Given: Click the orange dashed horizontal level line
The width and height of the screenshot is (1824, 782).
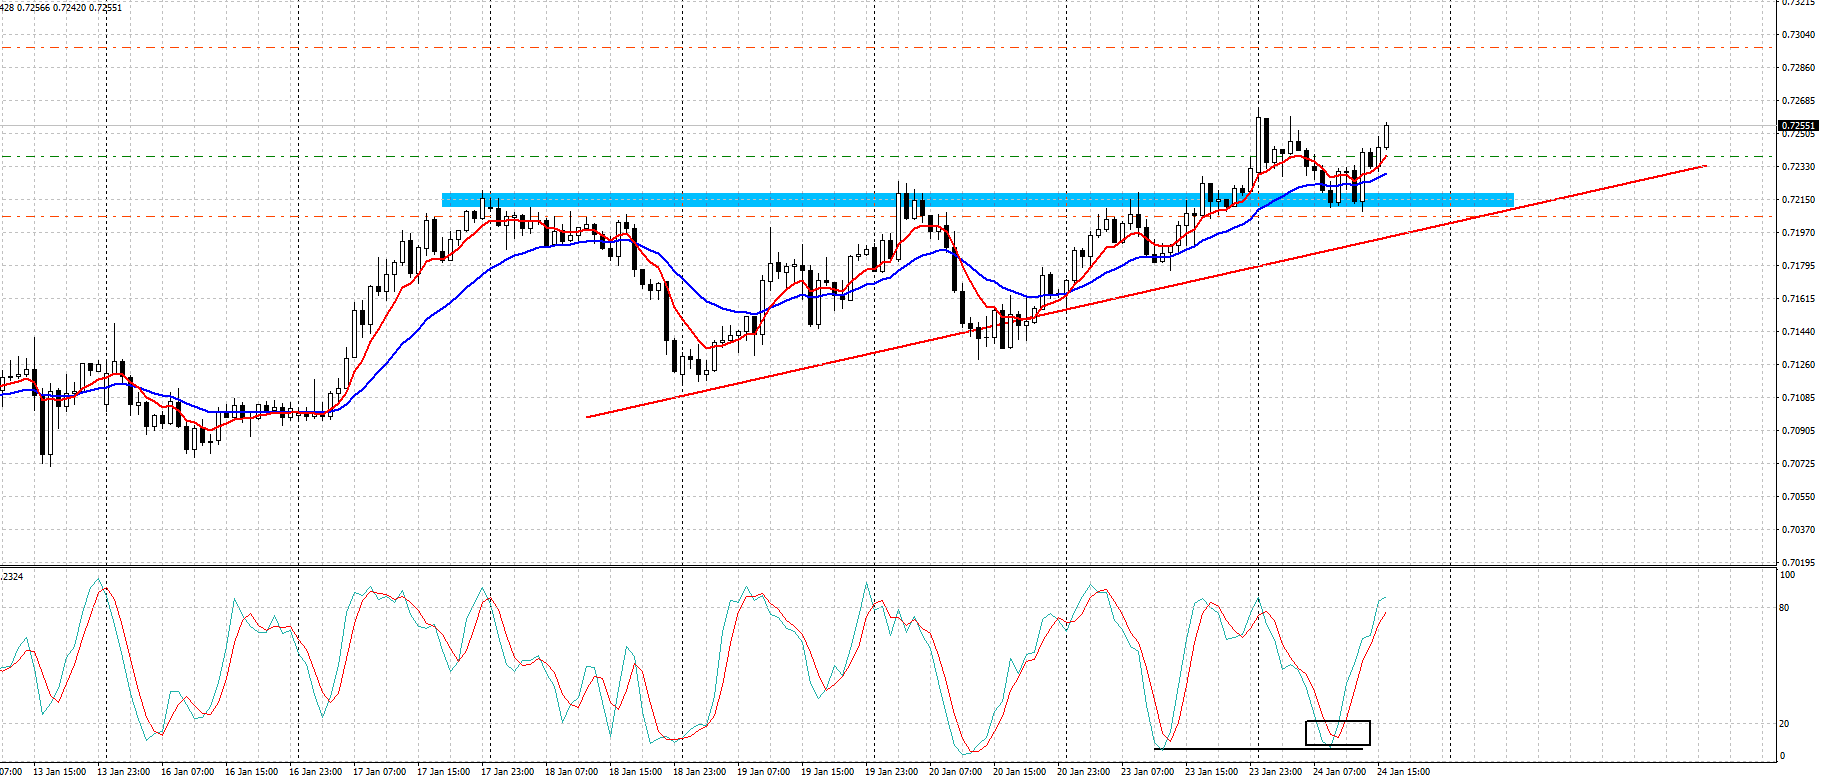Looking at the screenshot, I should click(x=888, y=216).
